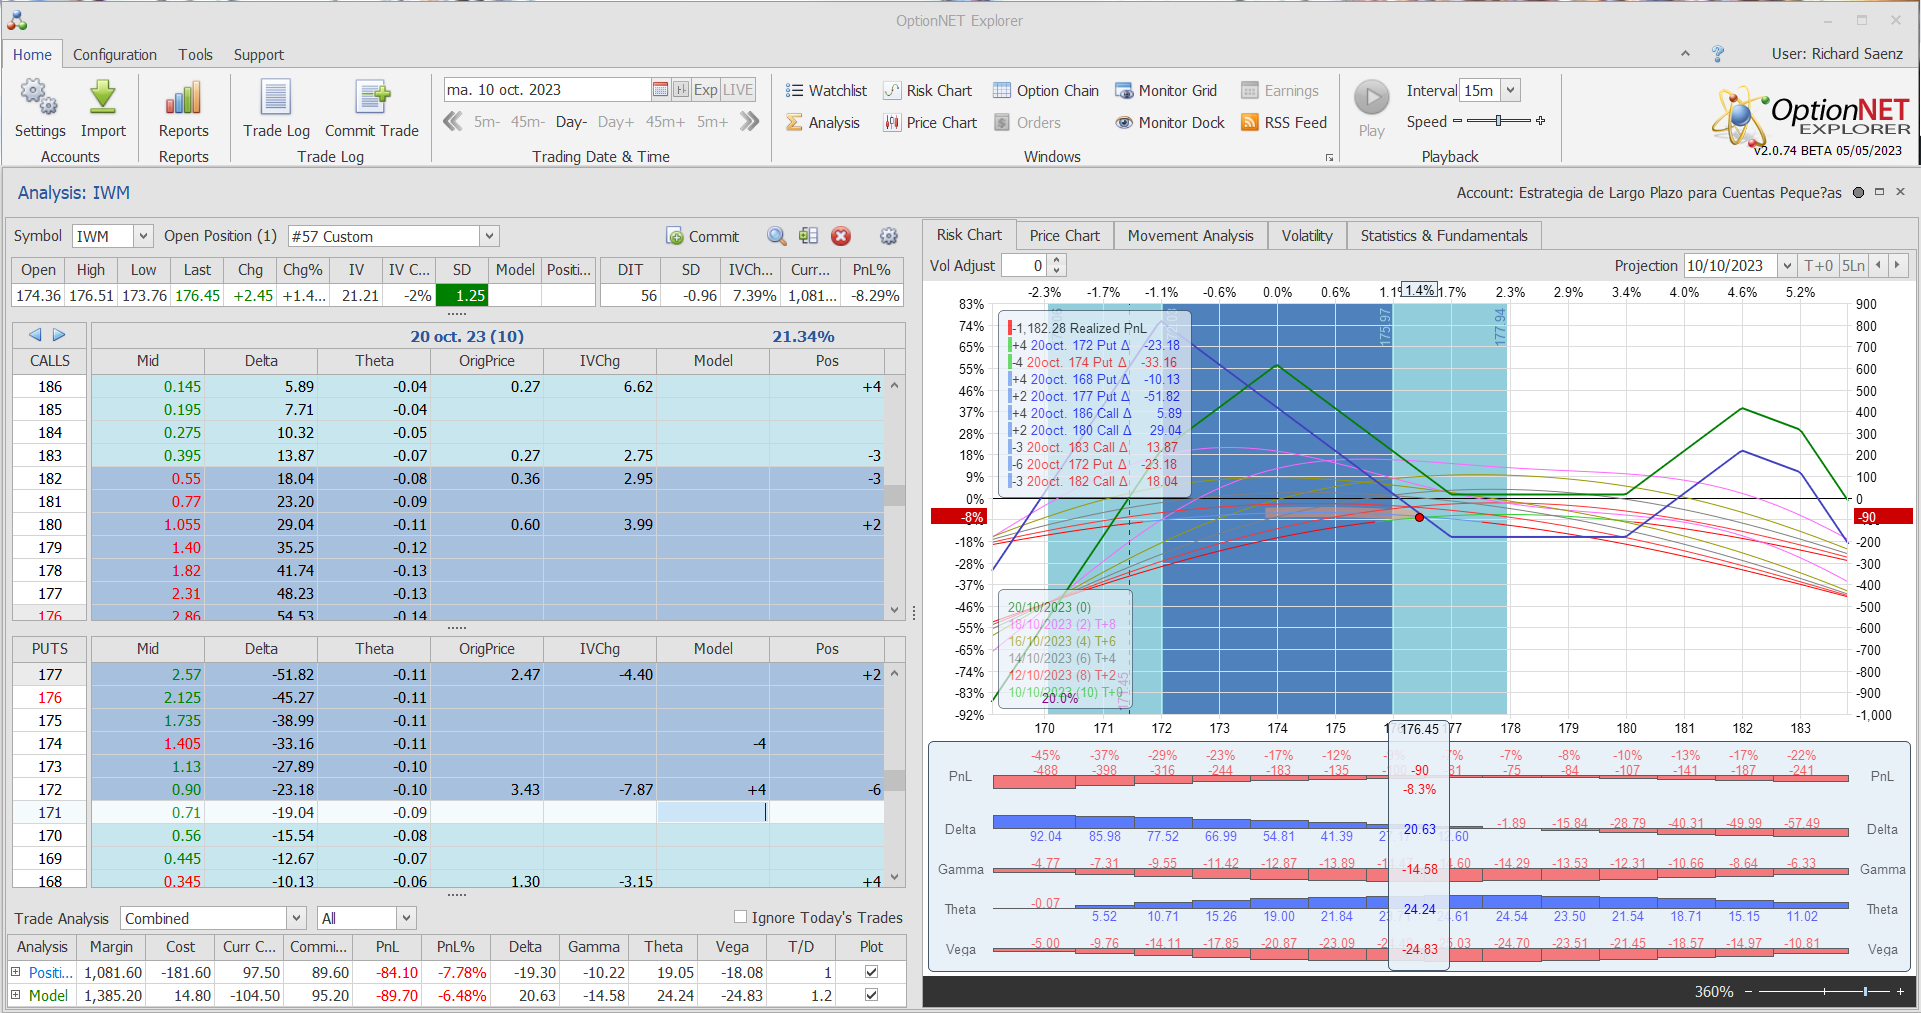This screenshot has height=1013, width=1921.
Task: Toggle Ignore Today's Trades checkbox
Action: click(x=741, y=917)
